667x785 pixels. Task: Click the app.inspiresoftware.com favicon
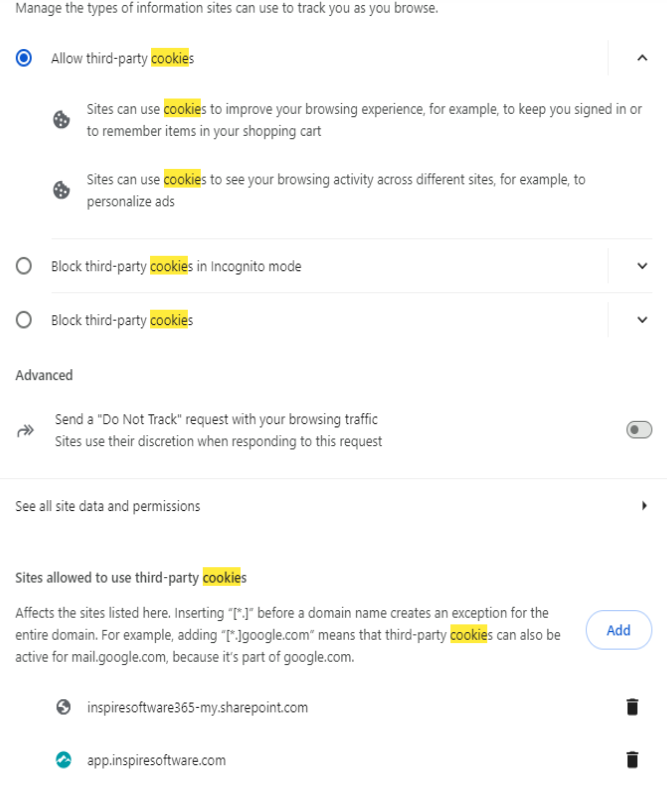point(63,760)
